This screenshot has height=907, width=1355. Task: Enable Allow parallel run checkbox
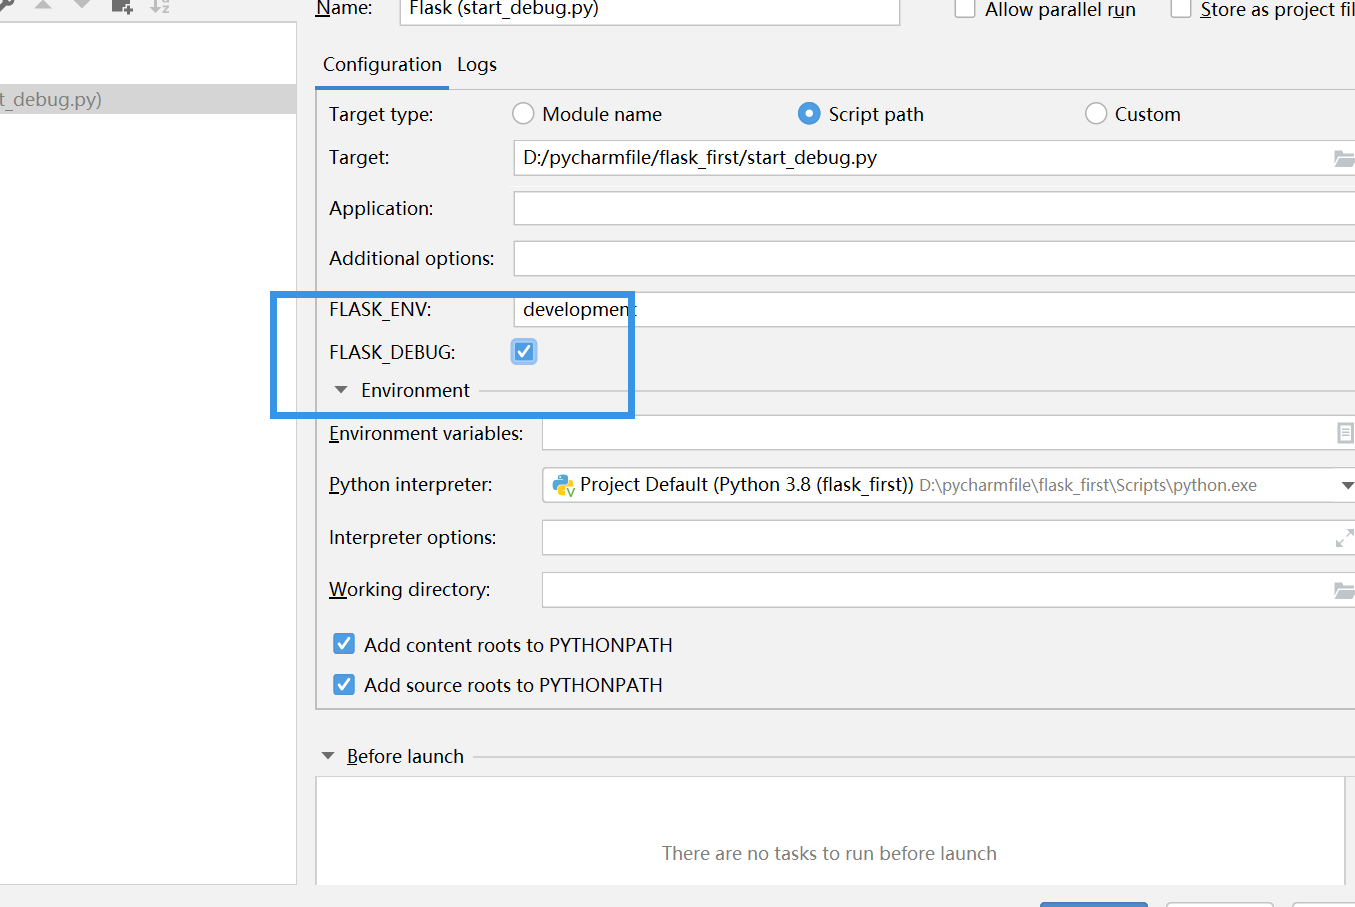965,9
